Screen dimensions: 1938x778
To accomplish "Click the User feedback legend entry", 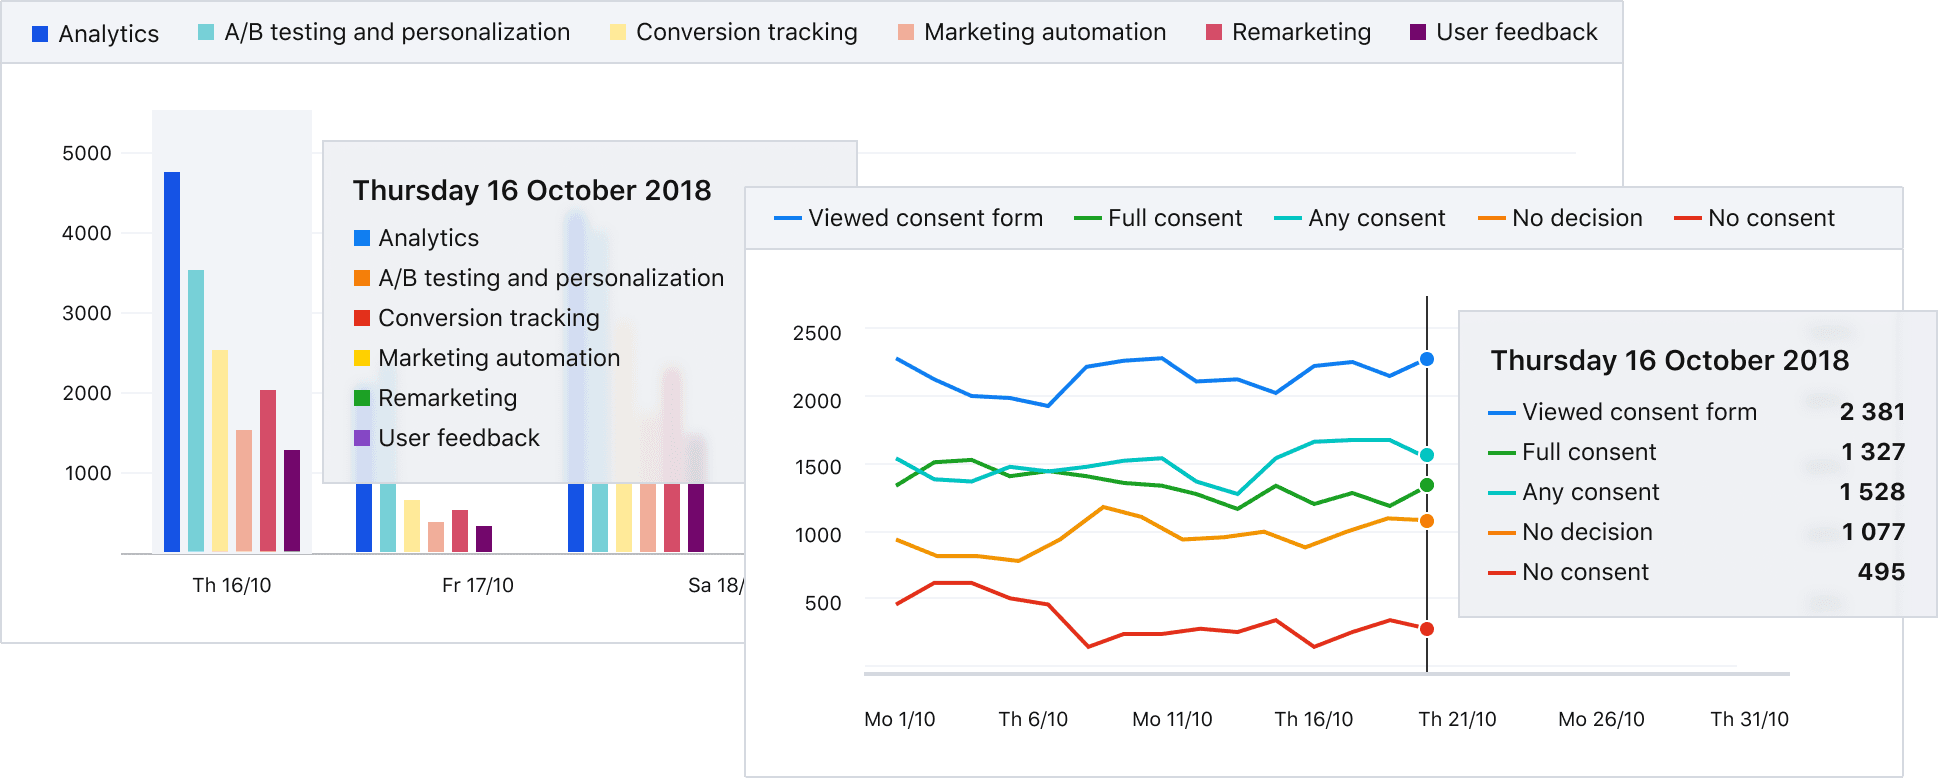I will 1504,32.
